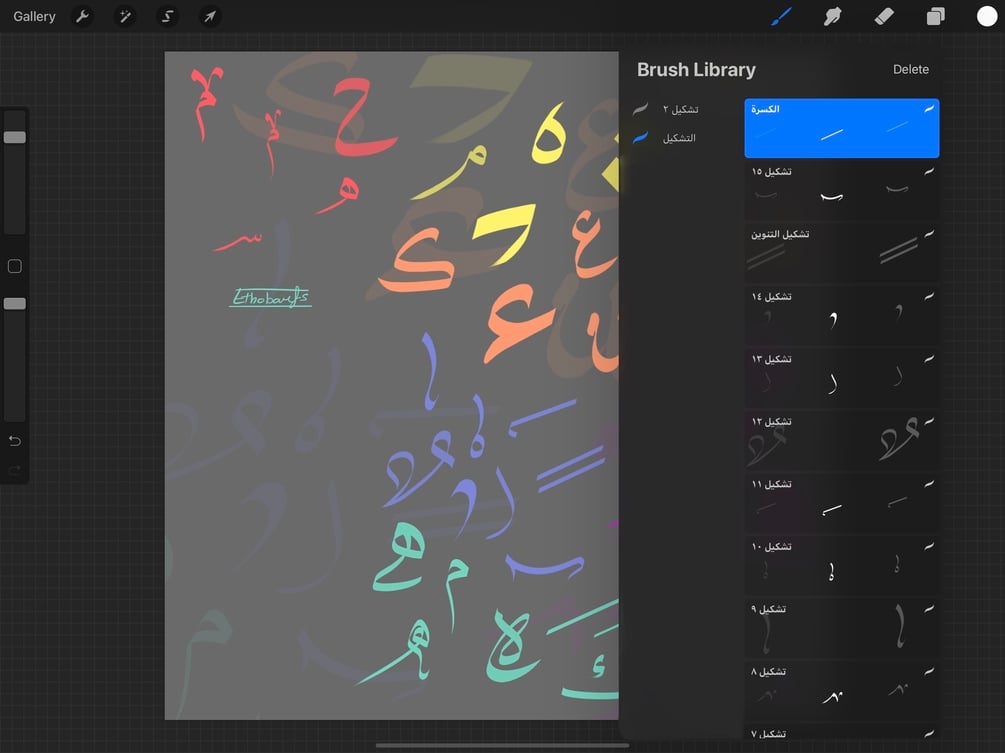This screenshot has width=1005, height=753.
Task: Select the تشكيل ١٣ brush
Action: [x=842, y=378]
